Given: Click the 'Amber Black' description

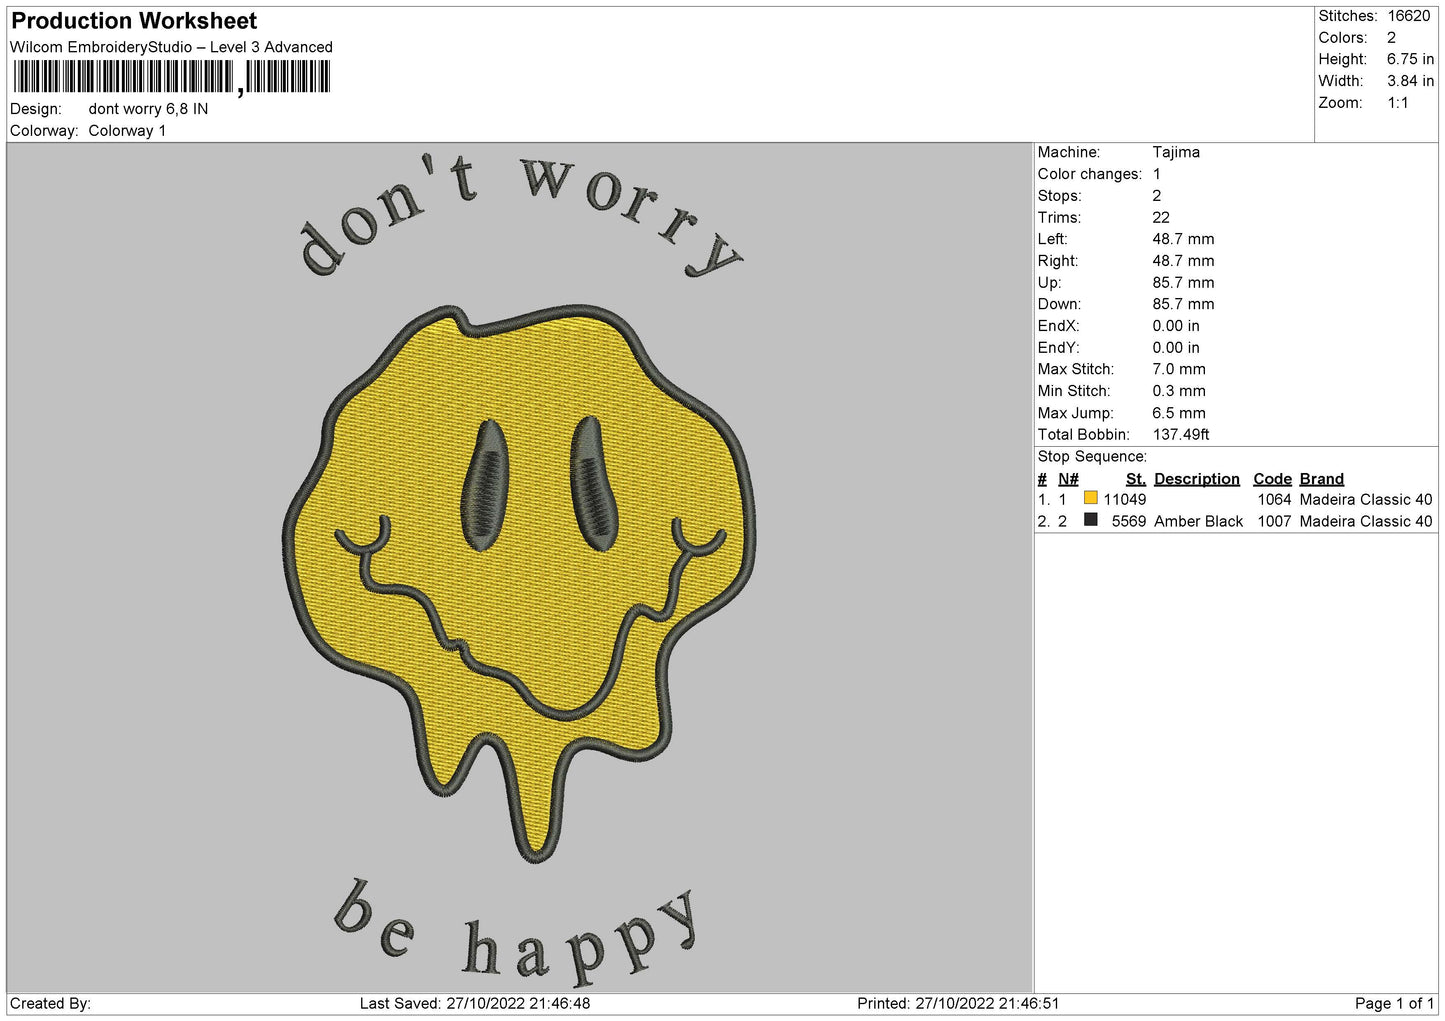Looking at the screenshot, I should [1198, 522].
